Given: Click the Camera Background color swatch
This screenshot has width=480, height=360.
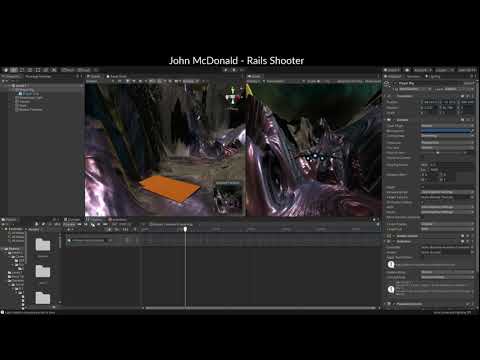Looking at the screenshot, I should coord(445,131).
